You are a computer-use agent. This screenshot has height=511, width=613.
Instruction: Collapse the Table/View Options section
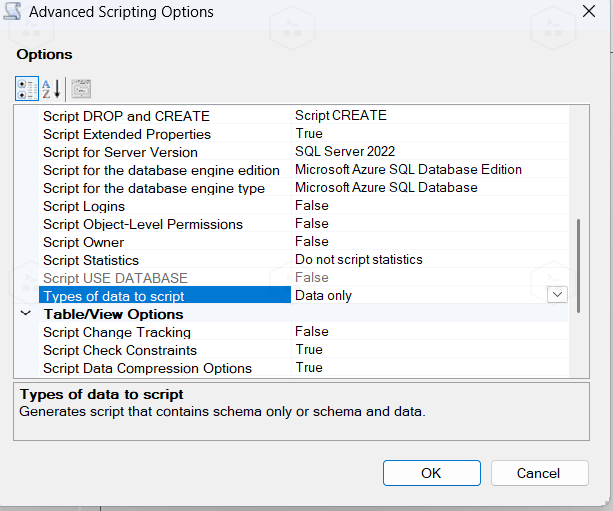26,314
